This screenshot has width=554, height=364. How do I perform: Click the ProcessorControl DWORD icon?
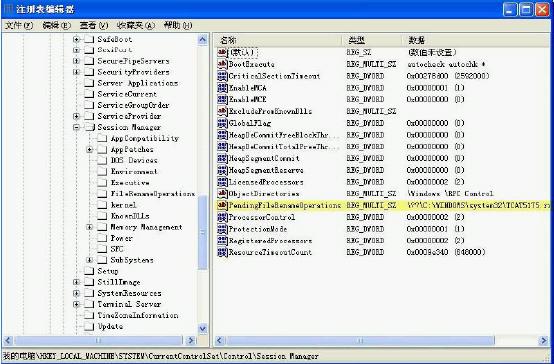(x=222, y=217)
